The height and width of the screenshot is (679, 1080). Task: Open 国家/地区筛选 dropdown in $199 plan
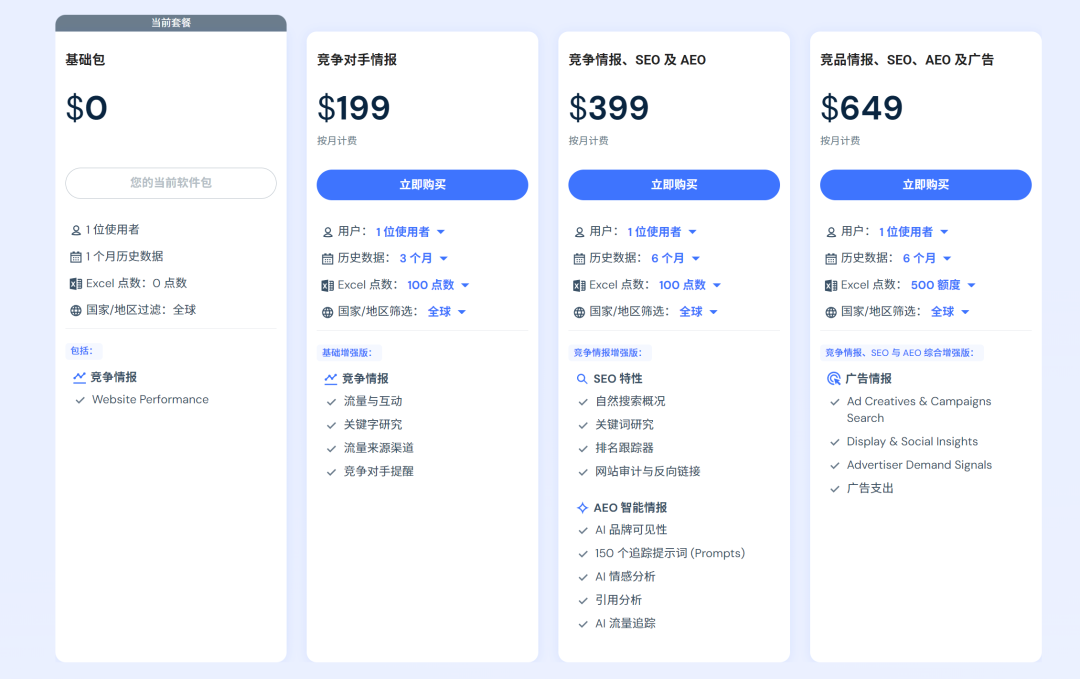pos(447,312)
